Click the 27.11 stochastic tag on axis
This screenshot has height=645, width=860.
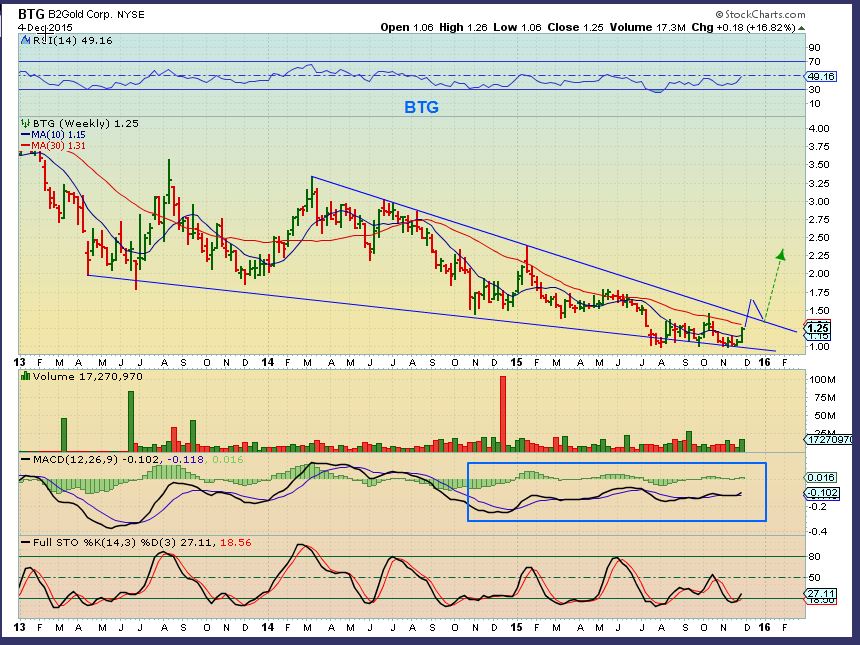coord(821,593)
